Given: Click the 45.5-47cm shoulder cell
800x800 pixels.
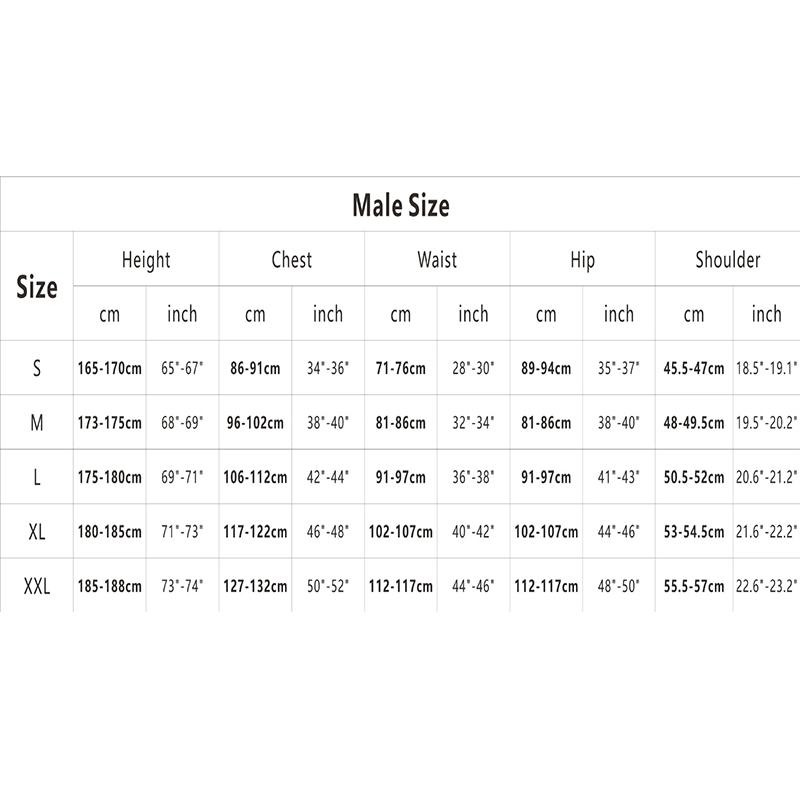Looking at the screenshot, I should [x=694, y=368].
